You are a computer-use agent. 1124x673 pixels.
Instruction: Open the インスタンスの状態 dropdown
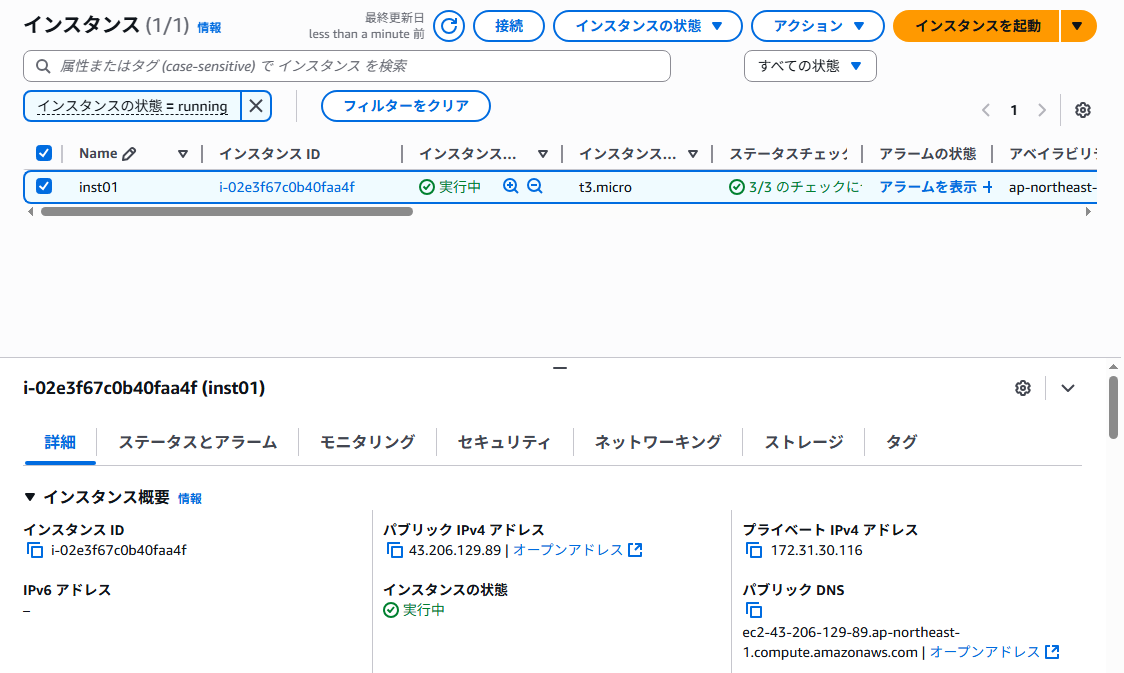[x=647, y=26]
